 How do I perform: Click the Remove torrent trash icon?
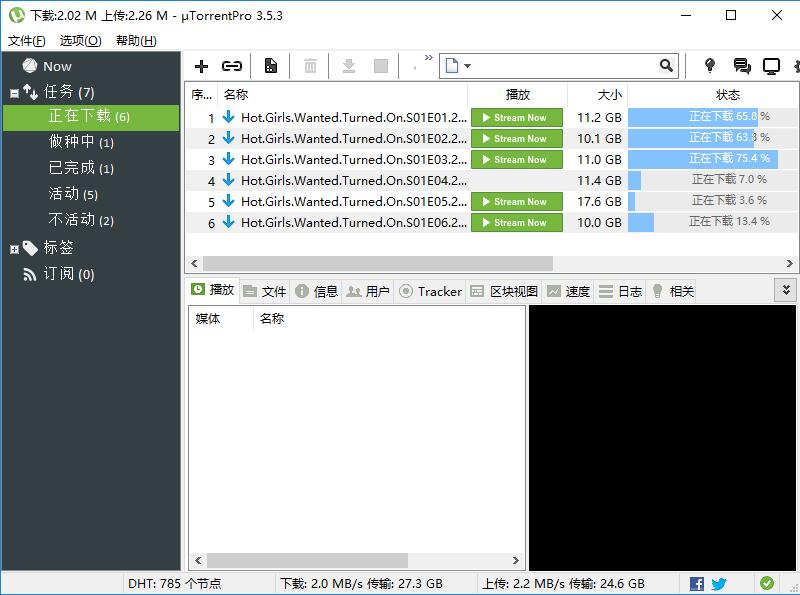point(310,66)
